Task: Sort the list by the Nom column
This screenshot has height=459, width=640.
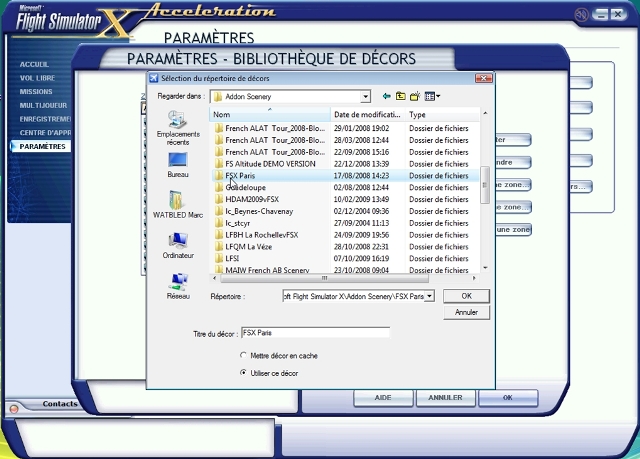Action: [x=270, y=115]
